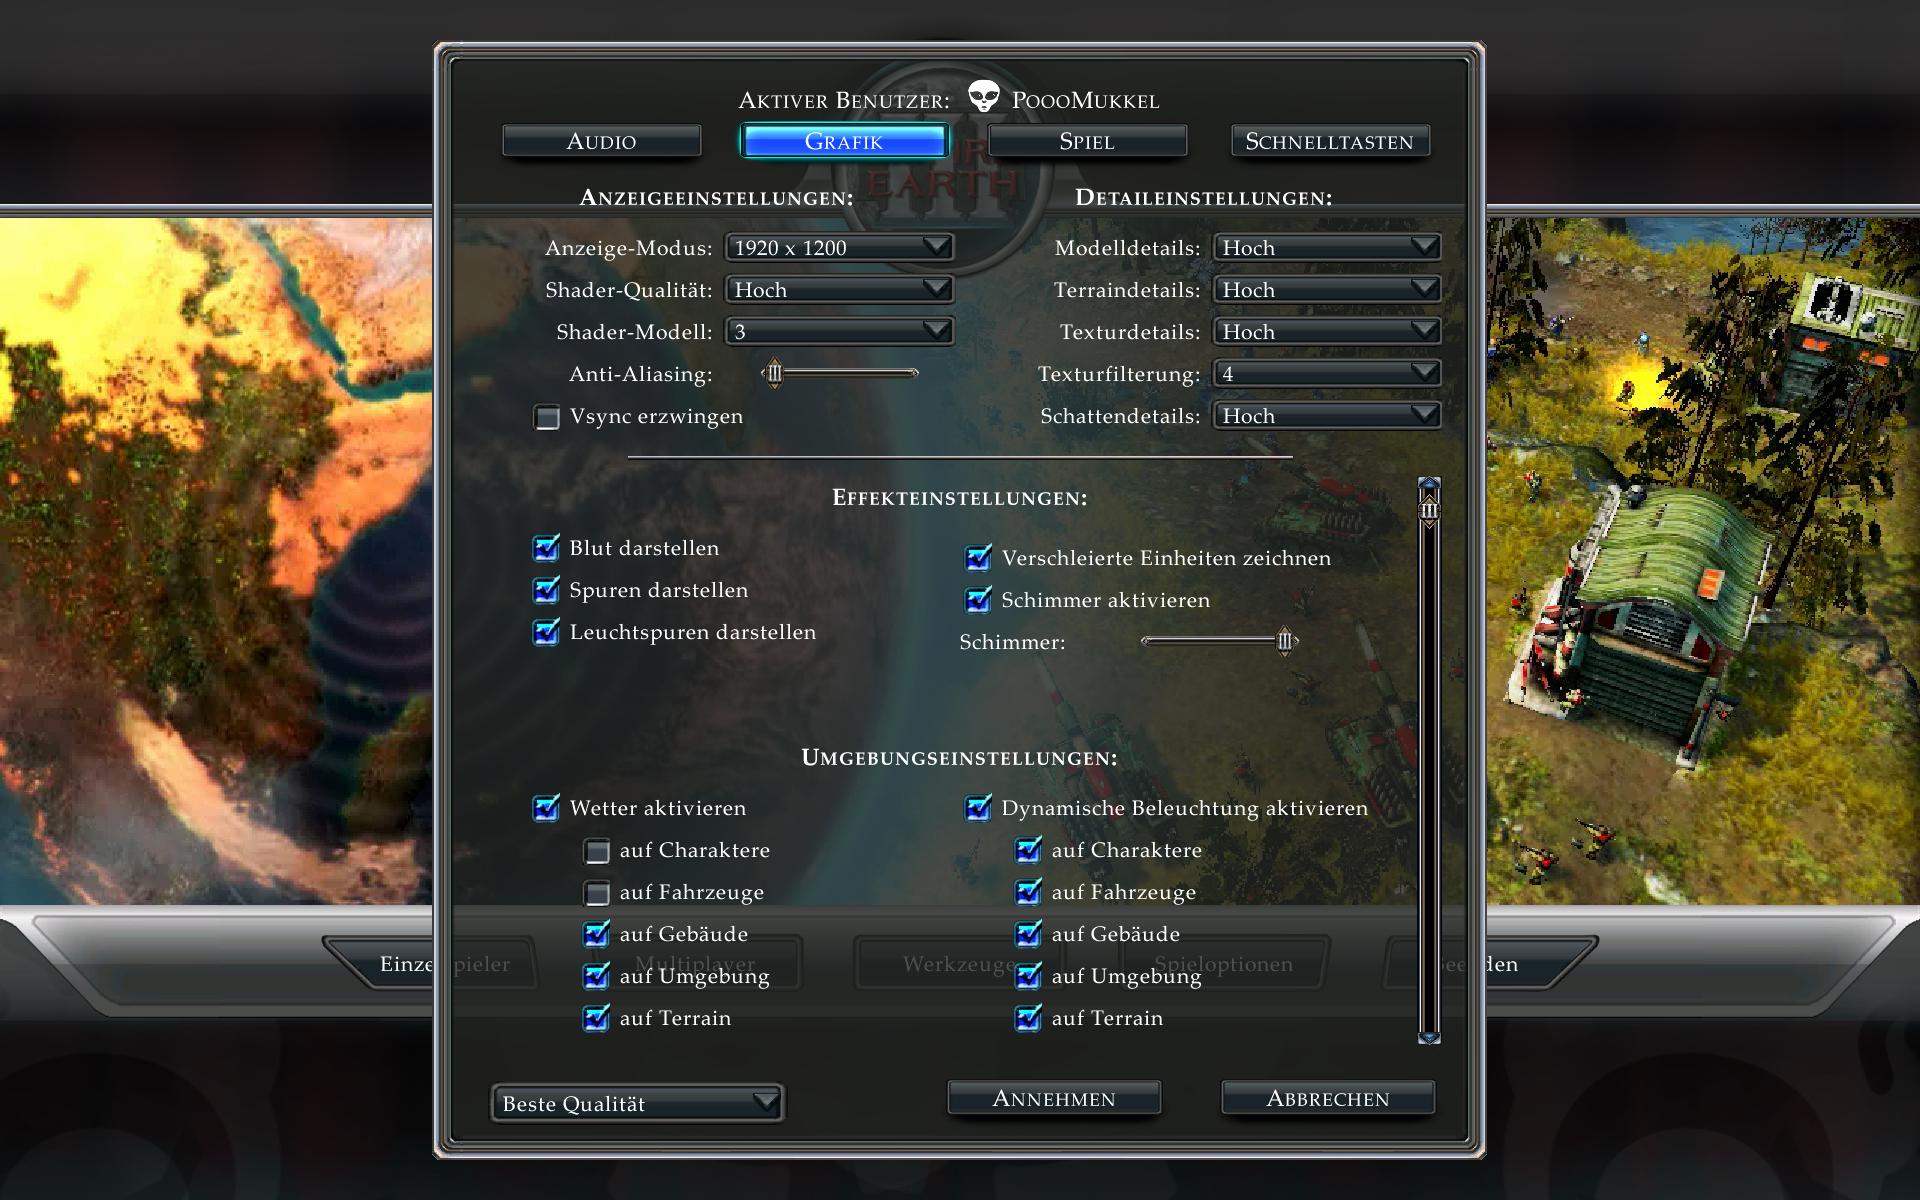This screenshot has width=1920, height=1200.
Task: Toggle weather auf Gebäude checkbox
Action: (597, 934)
